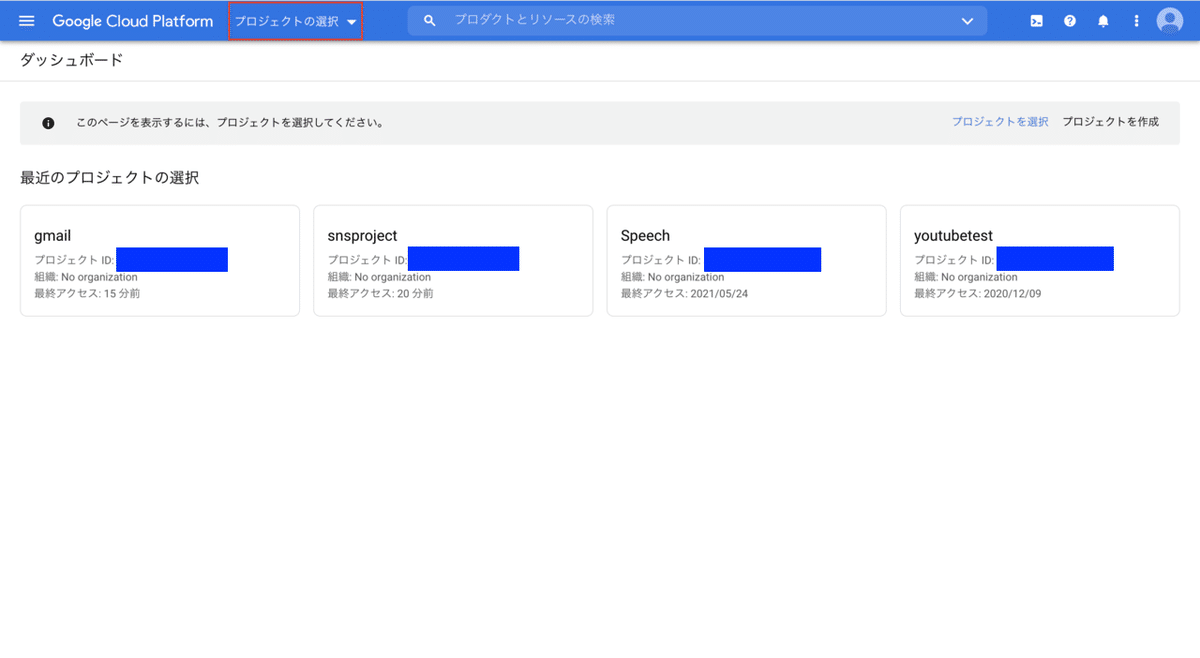This screenshot has height=658, width=1200.
Task: Open the hamburger navigation menu
Action: click(26, 21)
